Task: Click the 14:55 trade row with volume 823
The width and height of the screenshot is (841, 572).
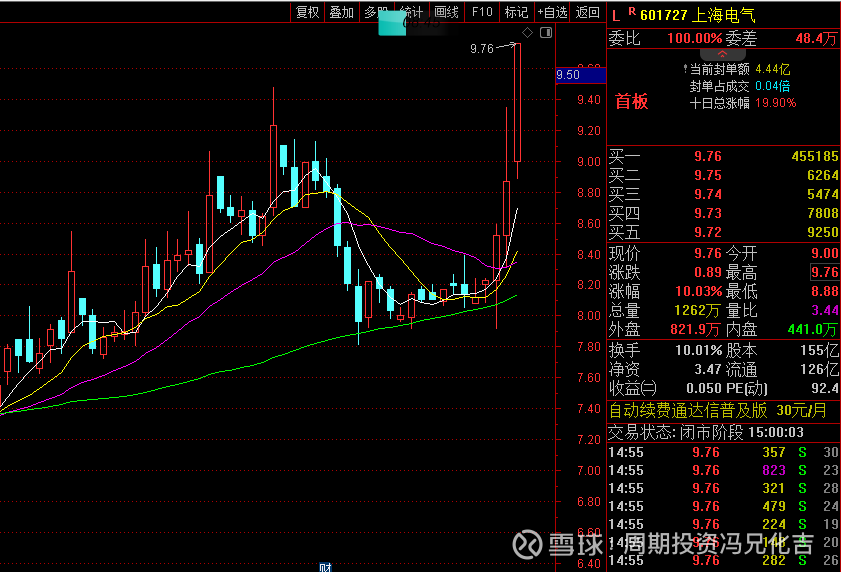Action: click(724, 471)
